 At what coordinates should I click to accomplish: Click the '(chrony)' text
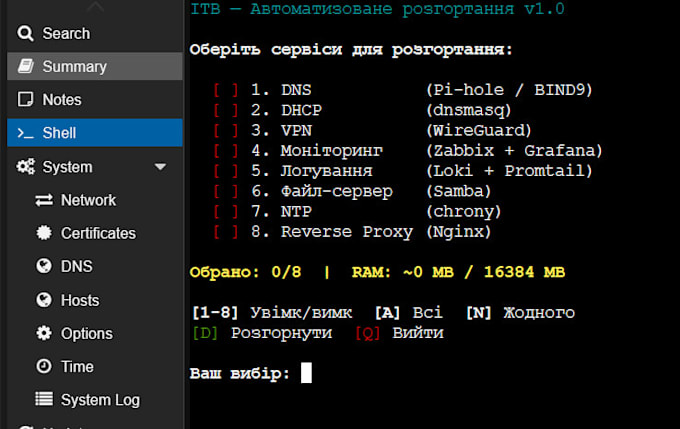(464, 211)
